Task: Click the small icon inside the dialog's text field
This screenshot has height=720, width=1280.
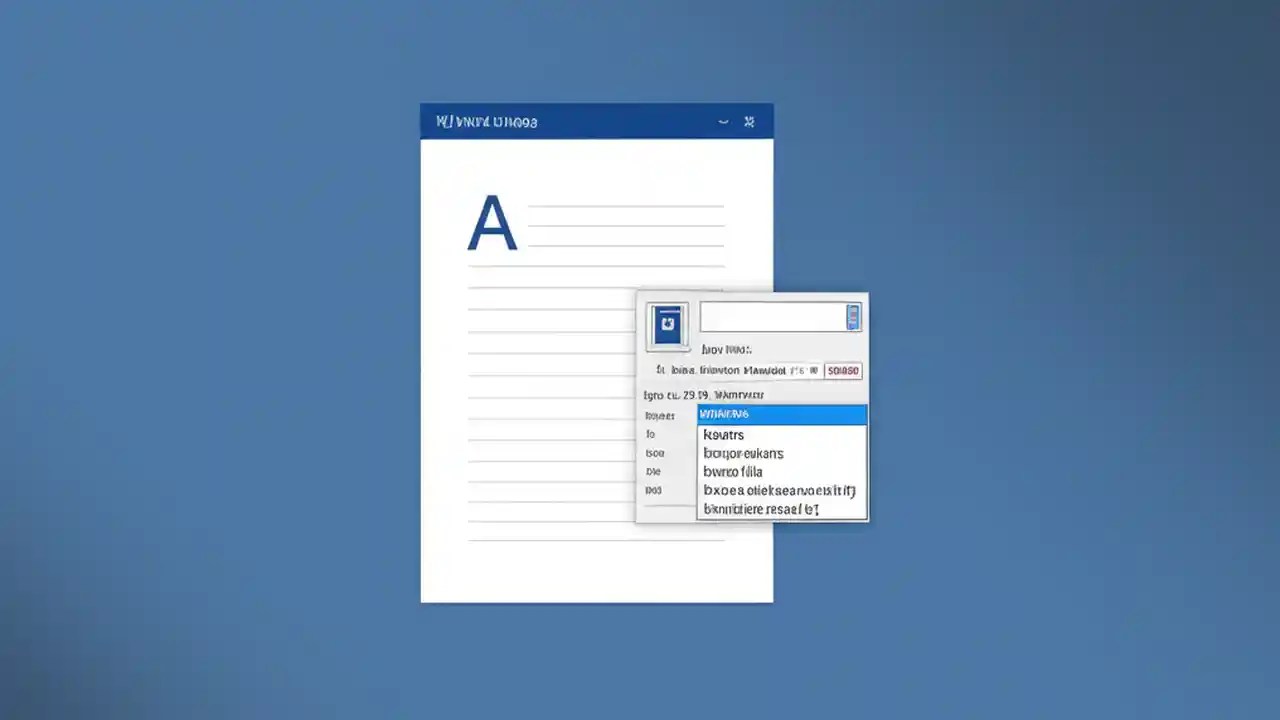Action: [852, 317]
